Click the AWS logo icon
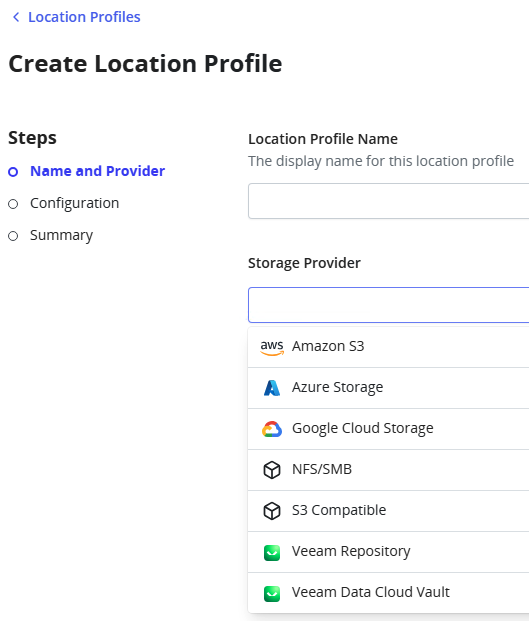The height and width of the screenshot is (621, 529). [x=272, y=347]
